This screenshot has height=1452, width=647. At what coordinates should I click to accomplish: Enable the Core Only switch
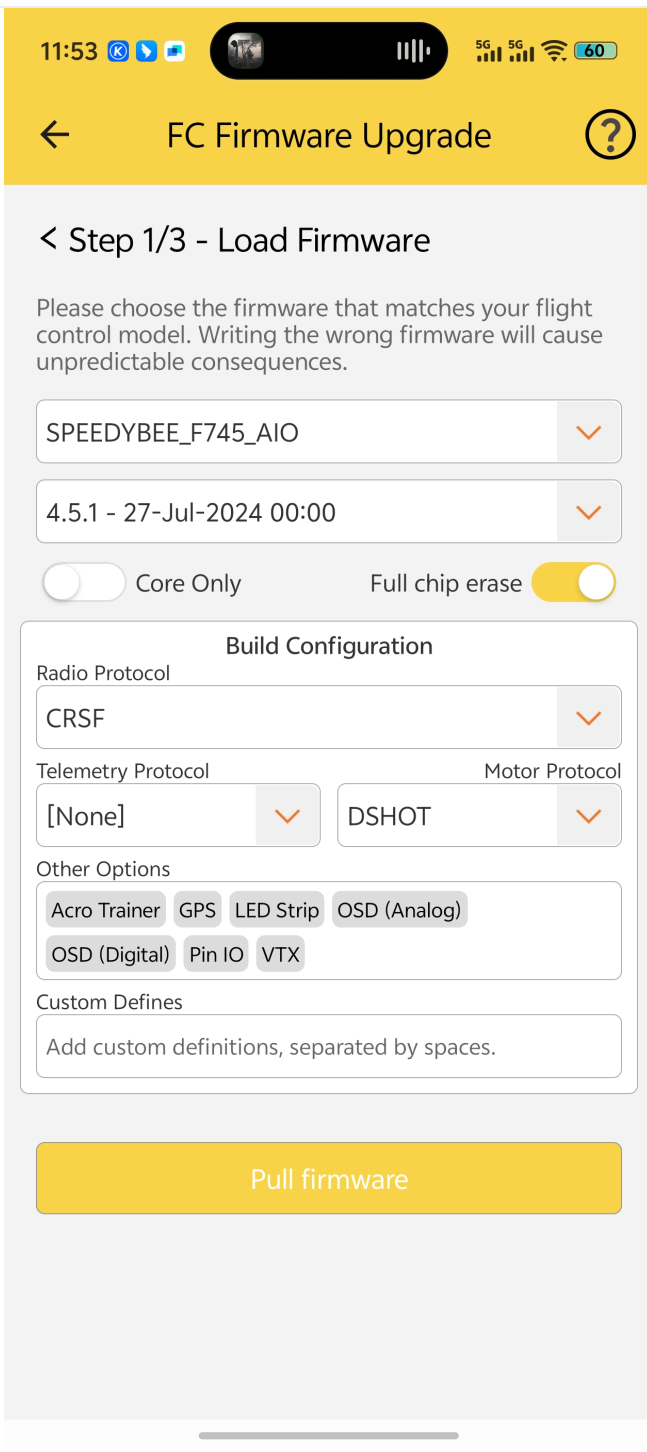coord(83,583)
